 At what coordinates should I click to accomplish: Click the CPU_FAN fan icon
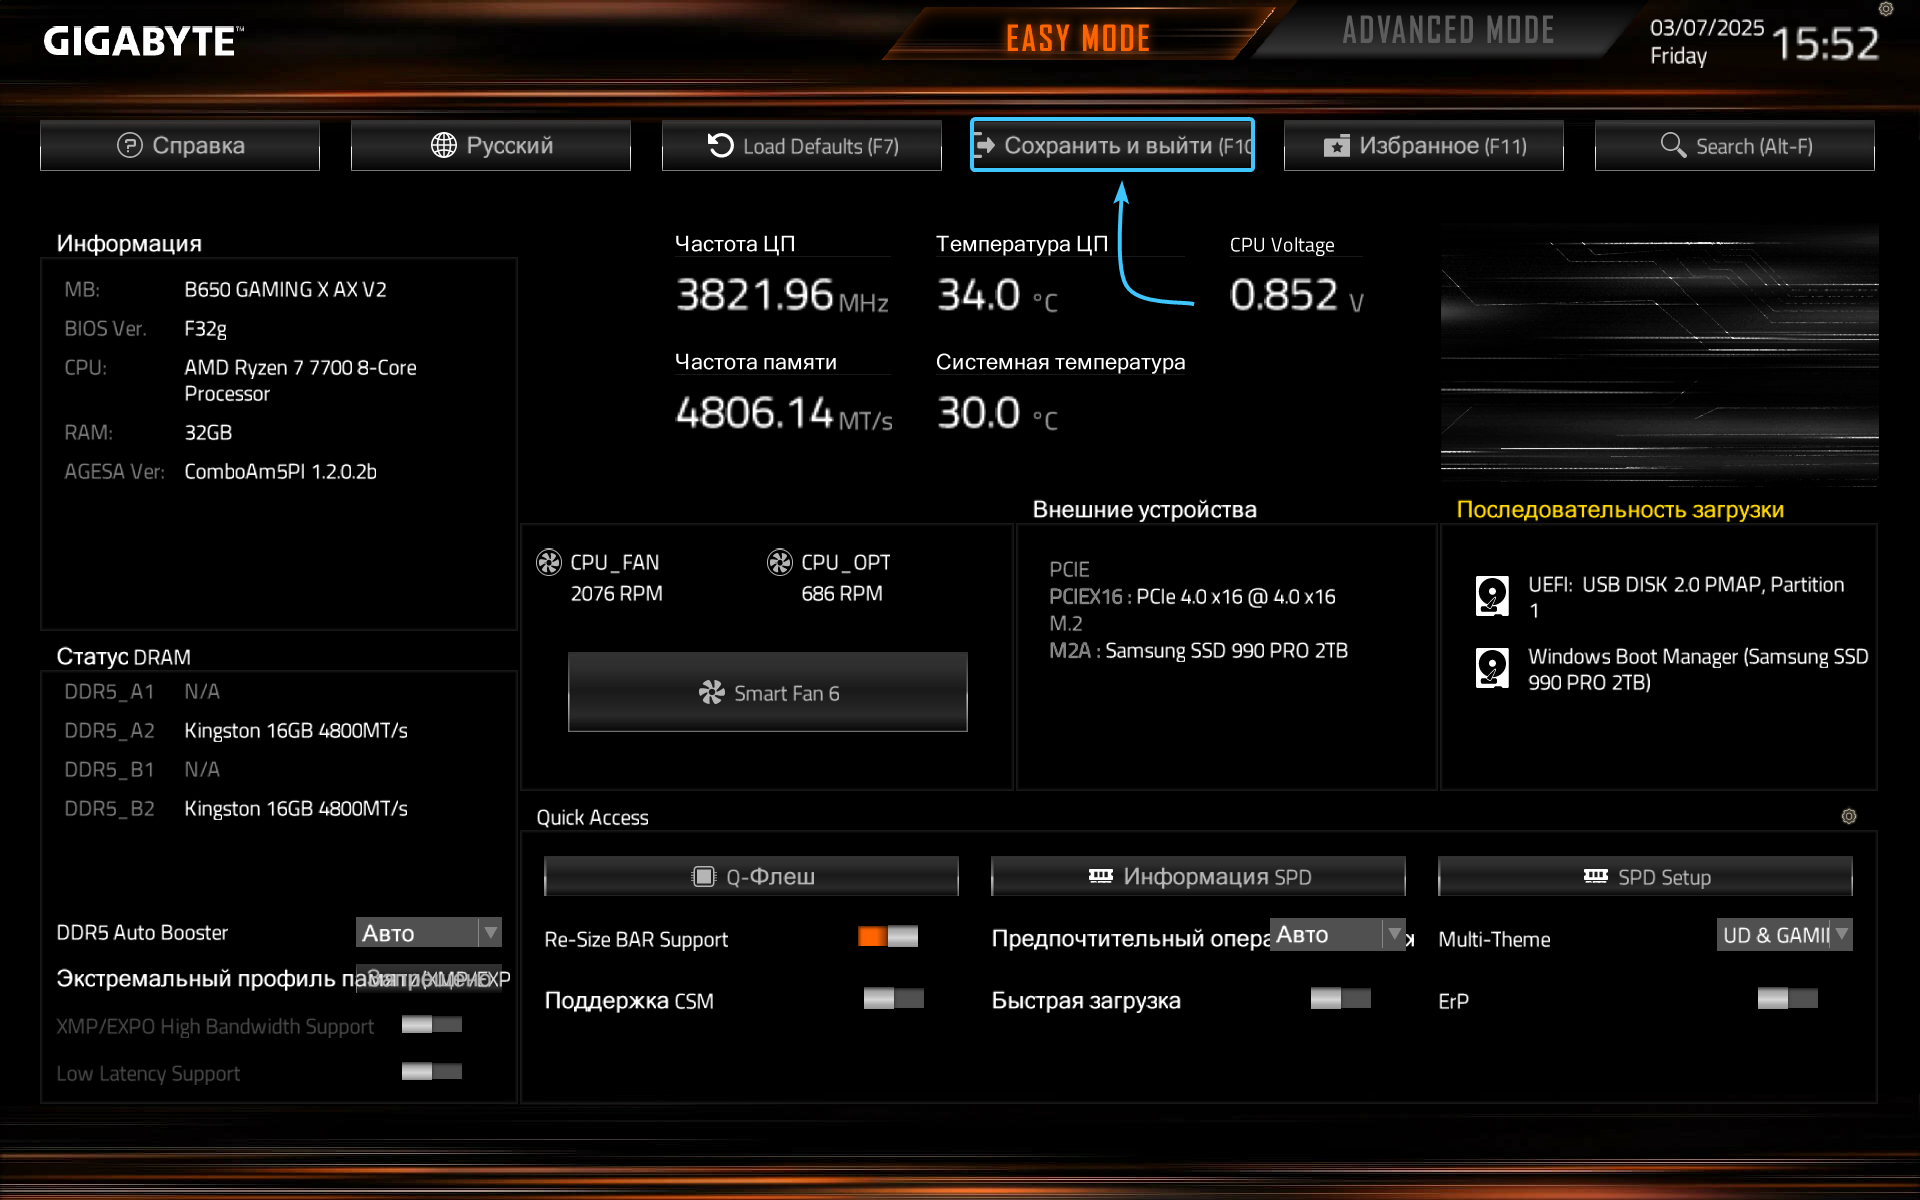coord(549,562)
